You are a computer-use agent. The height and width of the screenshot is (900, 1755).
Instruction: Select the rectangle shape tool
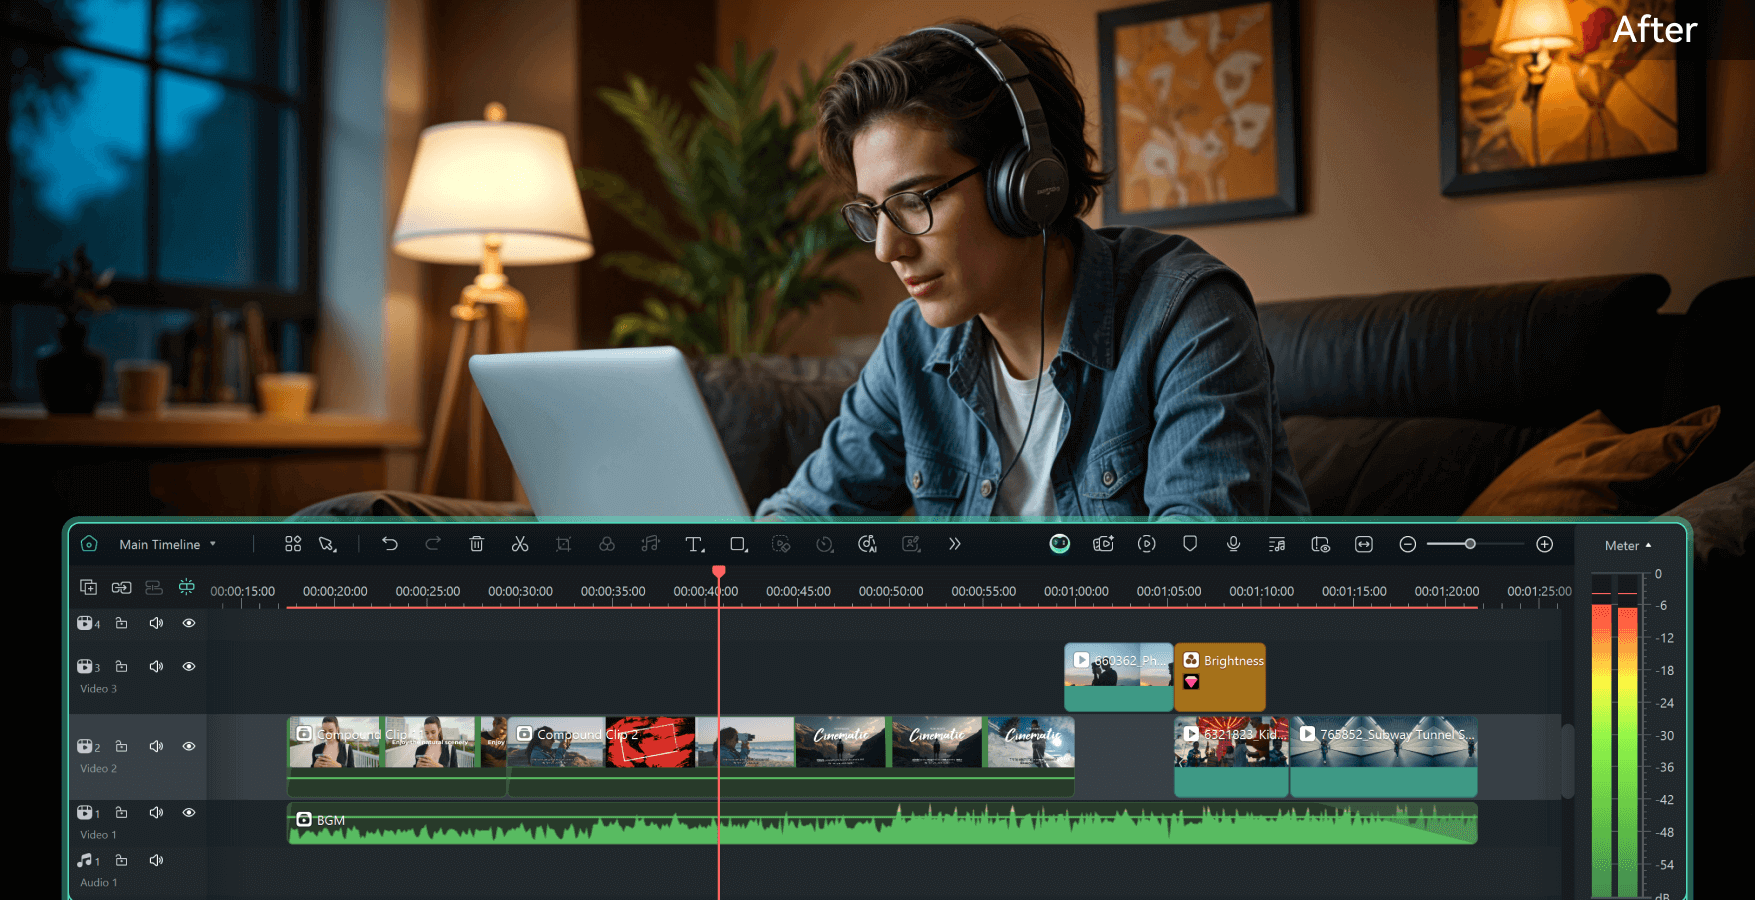pyautogui.click(x=739, y=544)
